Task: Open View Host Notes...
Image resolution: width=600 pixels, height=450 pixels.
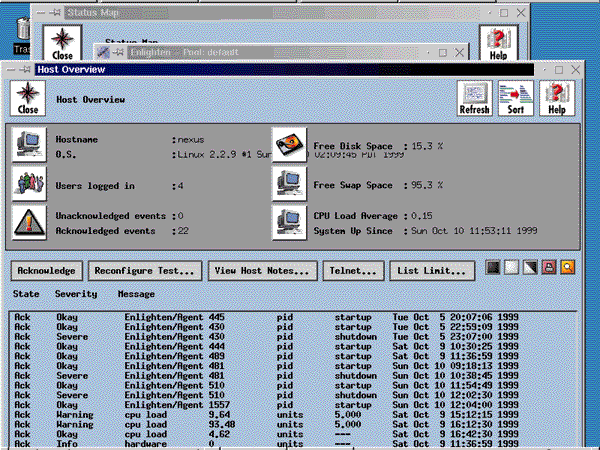Action: coord(262,271)
